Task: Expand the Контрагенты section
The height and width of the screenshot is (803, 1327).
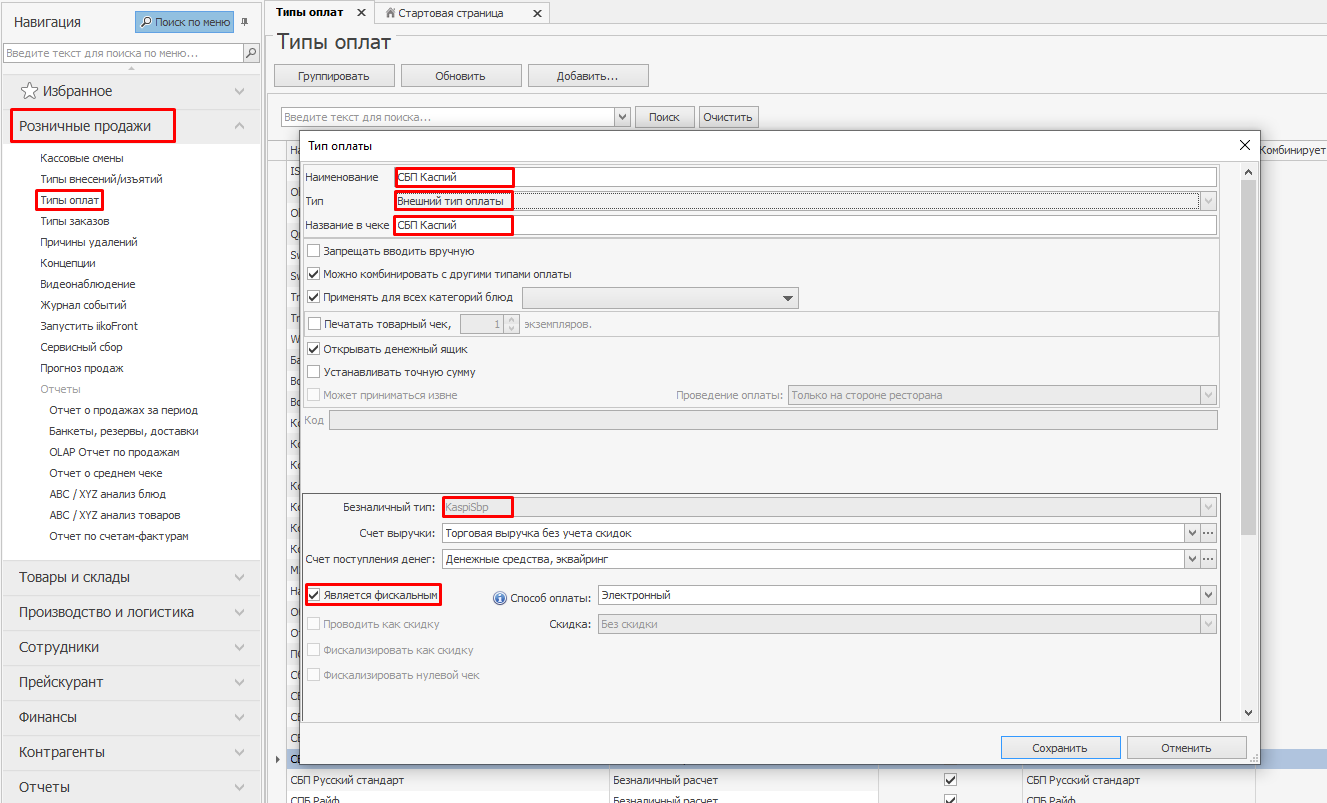Action: [x=239, y=752]
